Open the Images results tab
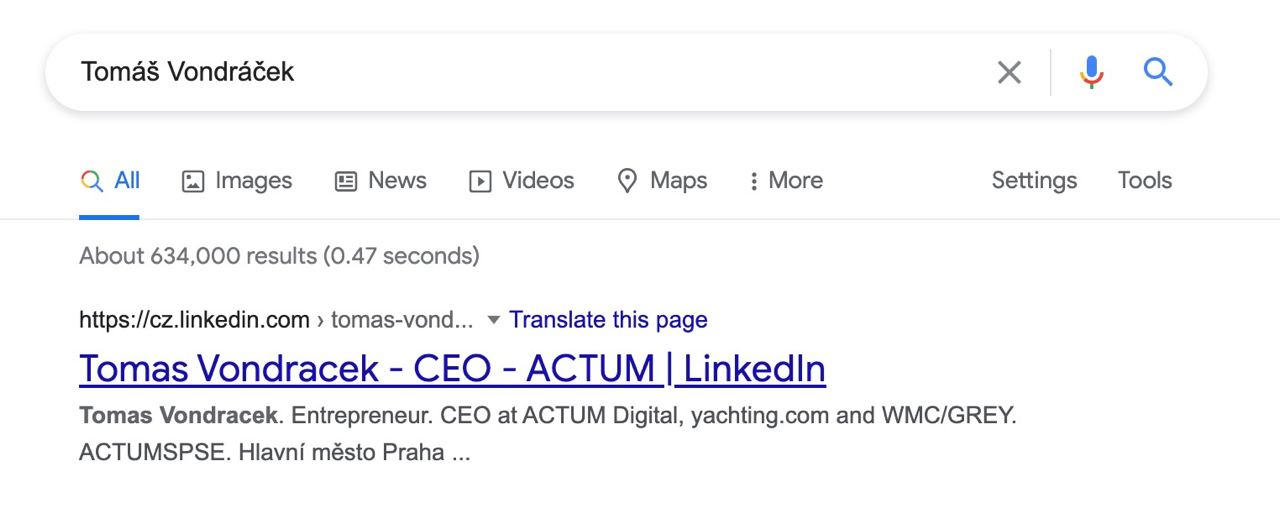 237,181
